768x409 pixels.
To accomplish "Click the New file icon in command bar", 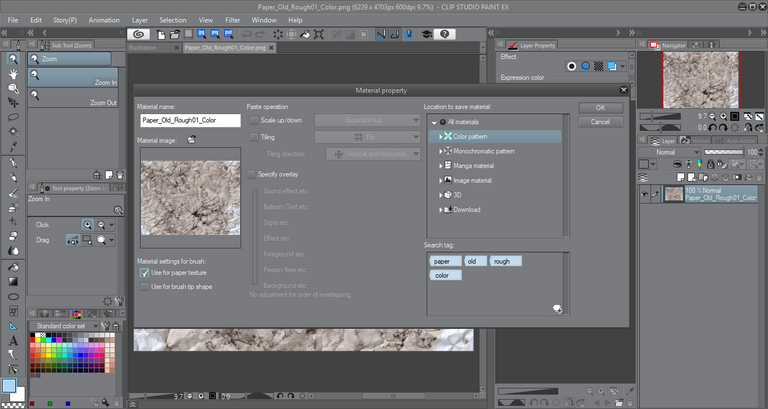I will tap(161, 34).
